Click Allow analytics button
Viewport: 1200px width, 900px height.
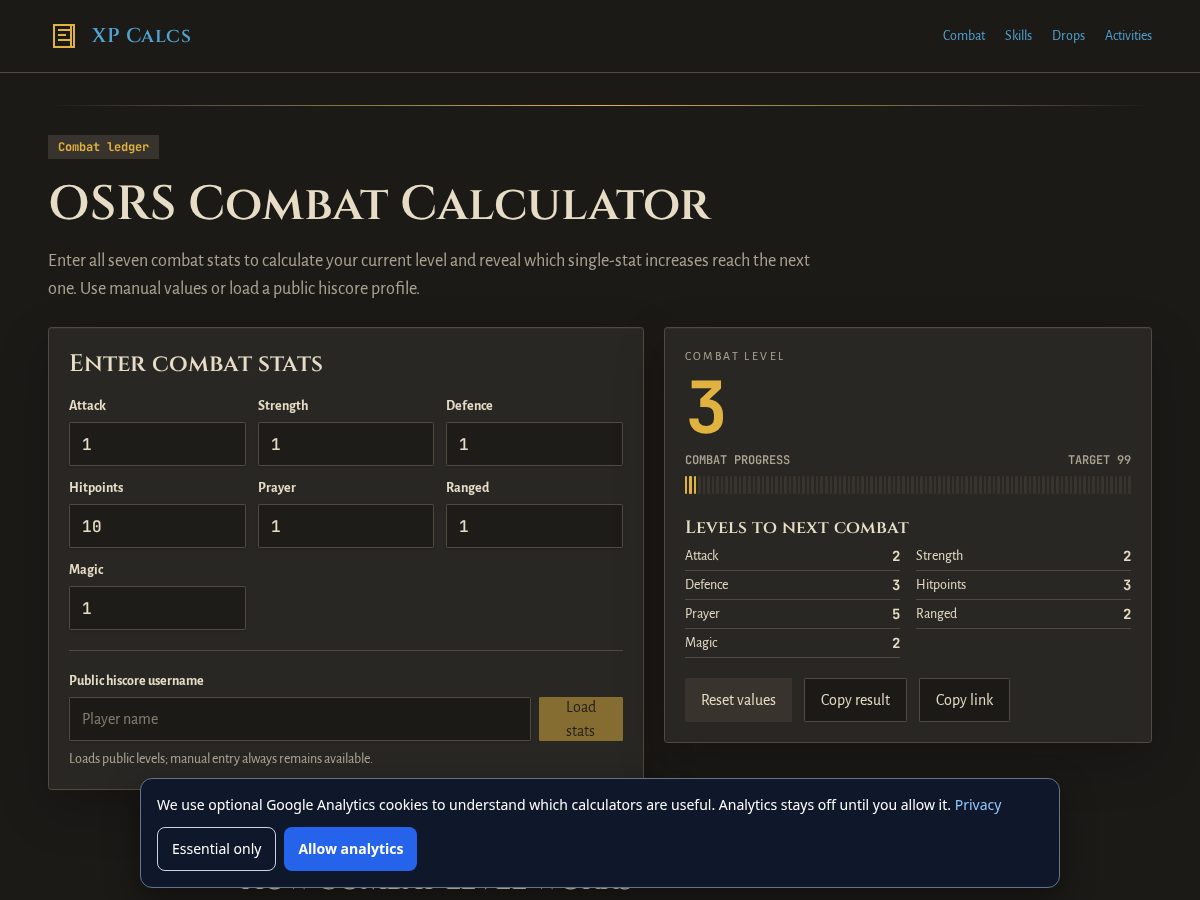350,849
